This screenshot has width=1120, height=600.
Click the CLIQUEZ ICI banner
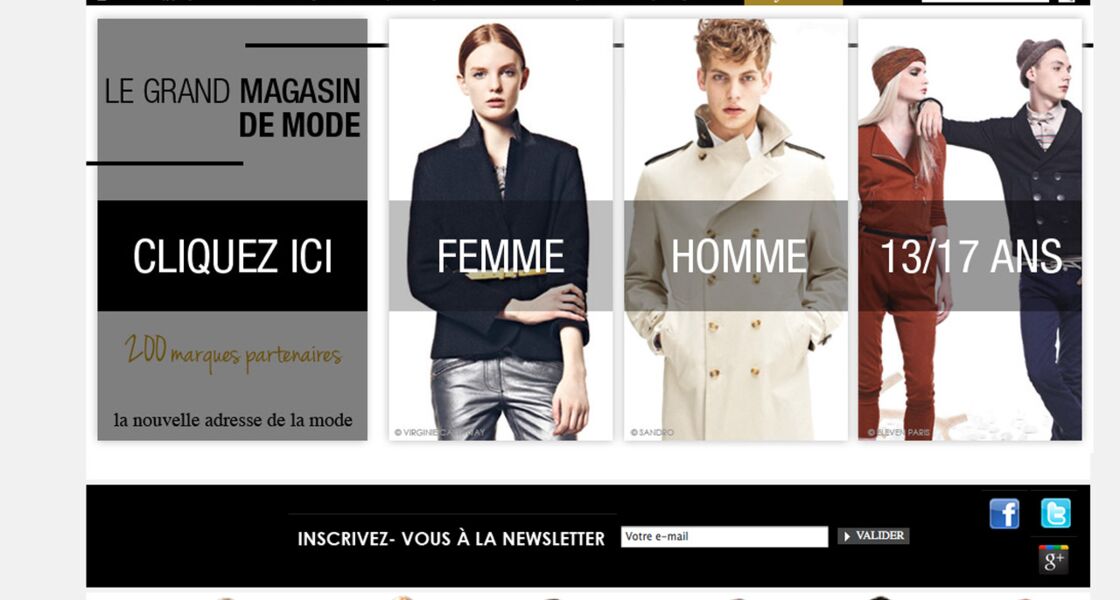(x=232, y=256)
